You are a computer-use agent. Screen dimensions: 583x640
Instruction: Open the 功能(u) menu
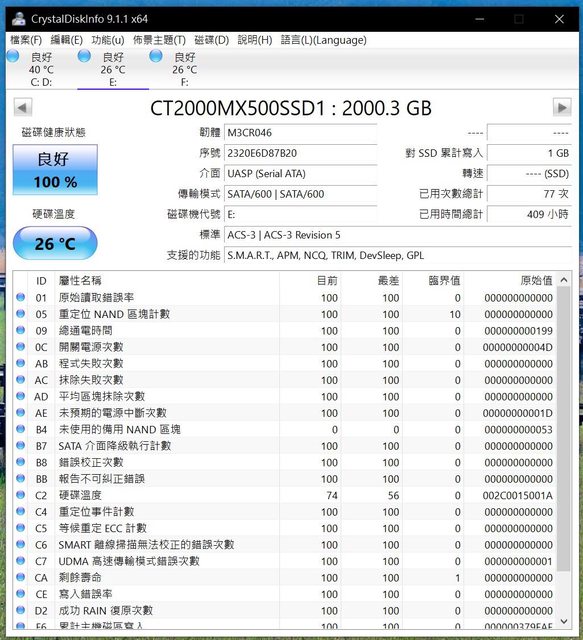108,40
